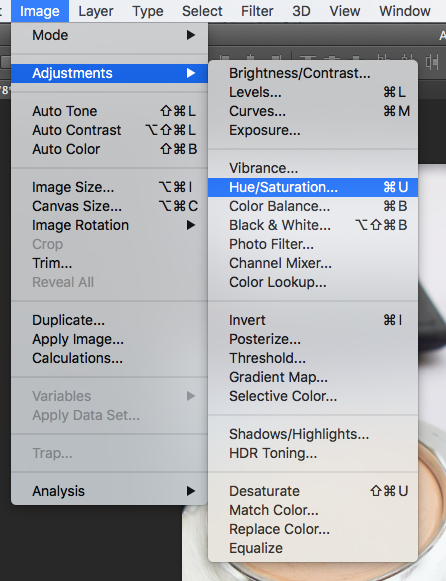Open the Brightness/Contrast adjustment
446x581 pixels.
point(313,73)
